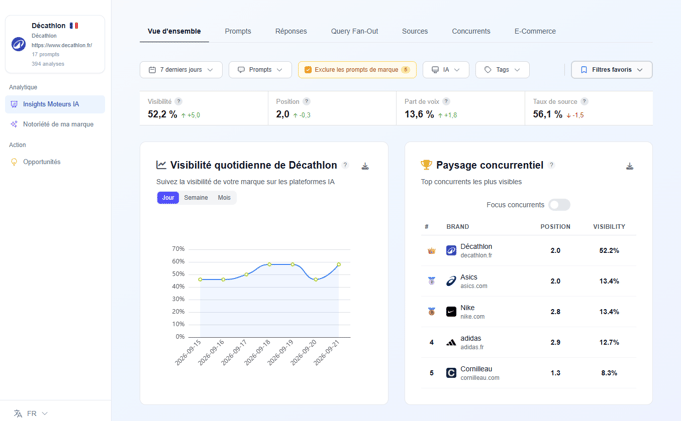Expand the Tags filter dropdown
681x421 pixels.
pyautogui.click(x=502, y=70)
